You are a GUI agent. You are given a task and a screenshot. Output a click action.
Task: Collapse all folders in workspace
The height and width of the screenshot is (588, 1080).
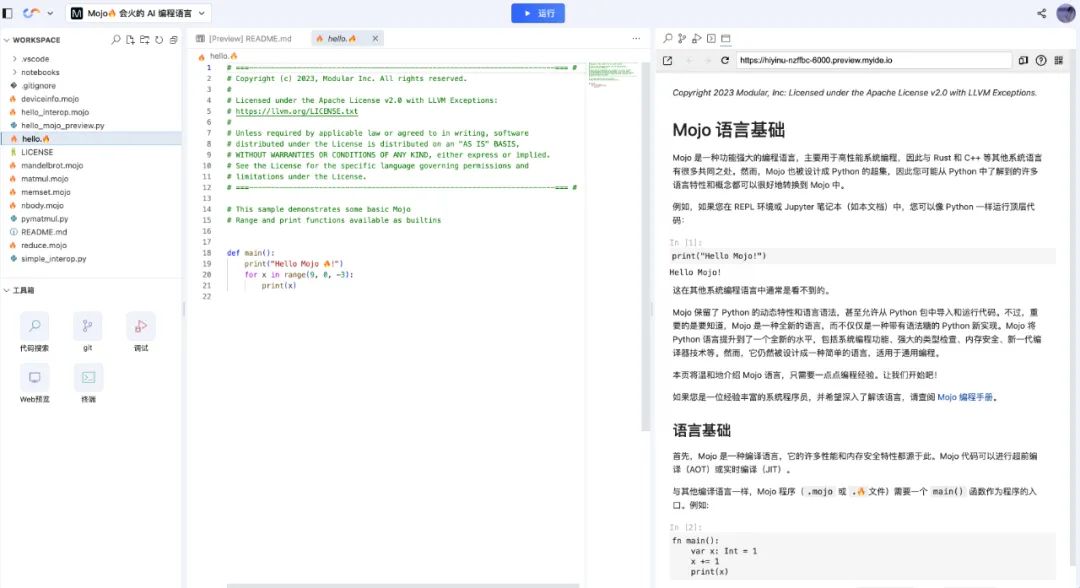tap(174, 40)
